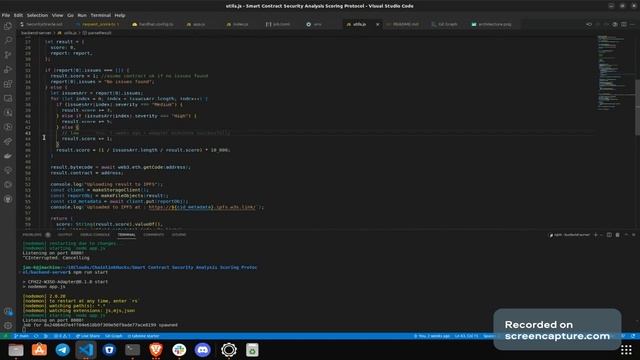Open the Selection menu
Screen dimensions: 640x360
(37, 15)
